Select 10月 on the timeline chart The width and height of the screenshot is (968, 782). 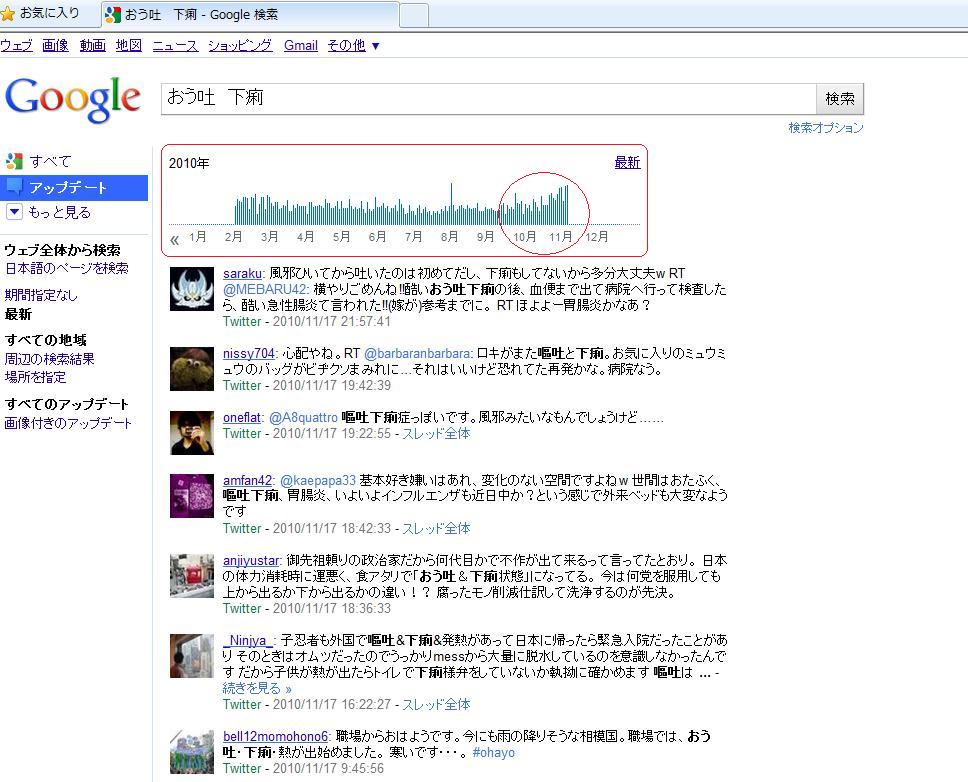[x=525, y=237]
